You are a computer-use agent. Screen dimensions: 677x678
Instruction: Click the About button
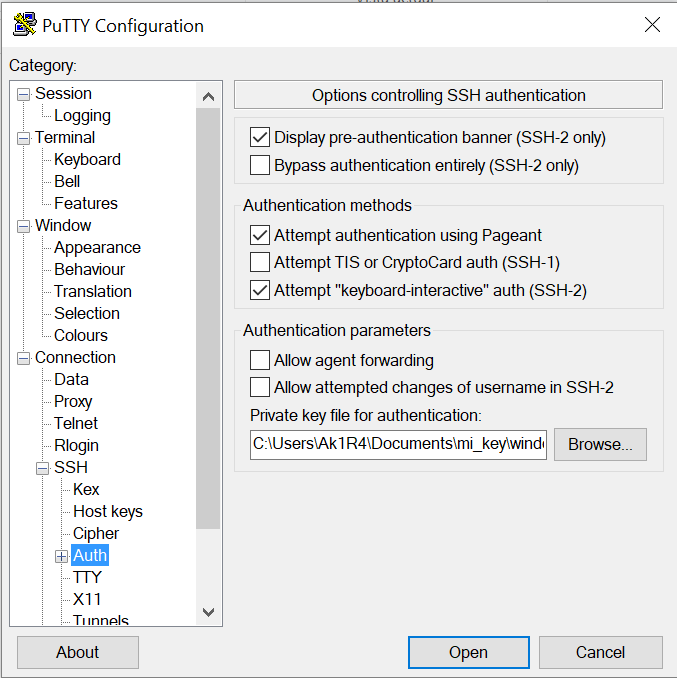click(78, 652)
